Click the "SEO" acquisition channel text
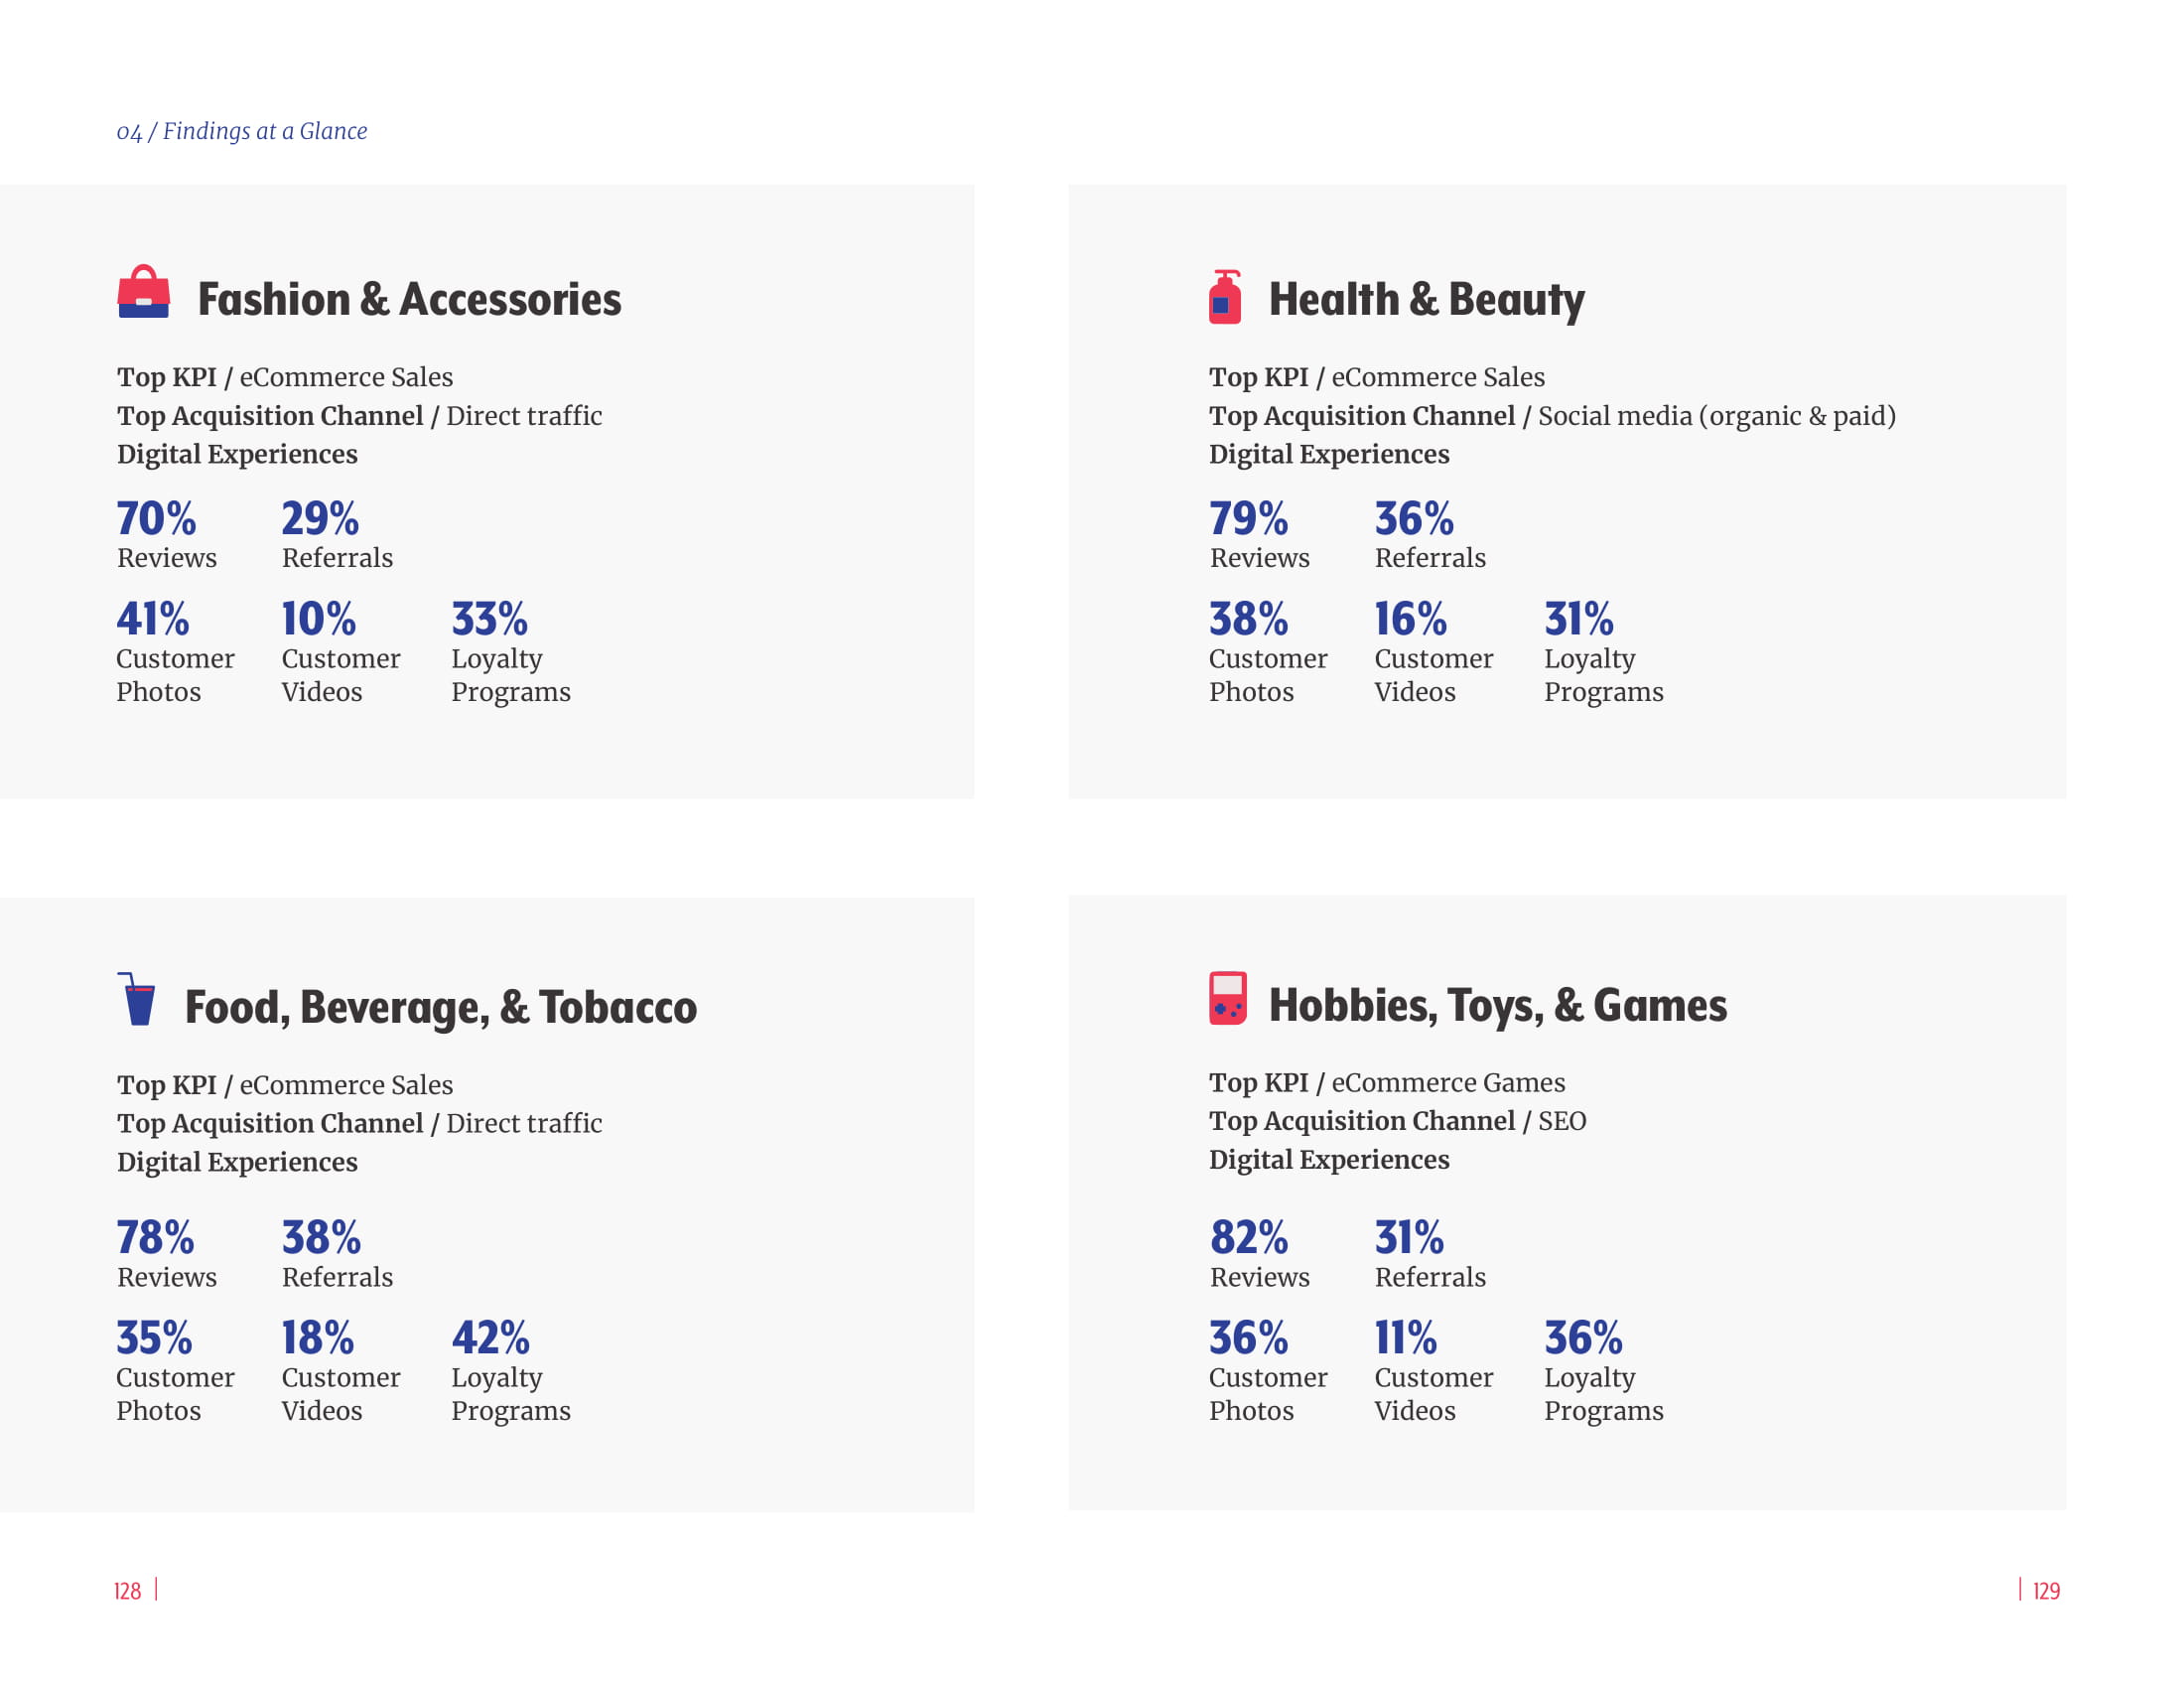 click(1562, 1121)
